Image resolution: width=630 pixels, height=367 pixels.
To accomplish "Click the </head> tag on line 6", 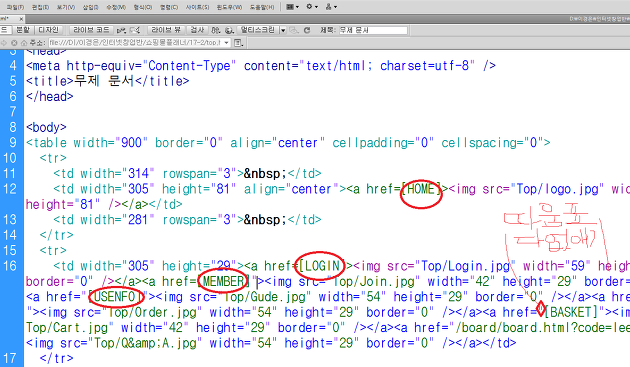I will pyautogui.click(x=50, y=96).
